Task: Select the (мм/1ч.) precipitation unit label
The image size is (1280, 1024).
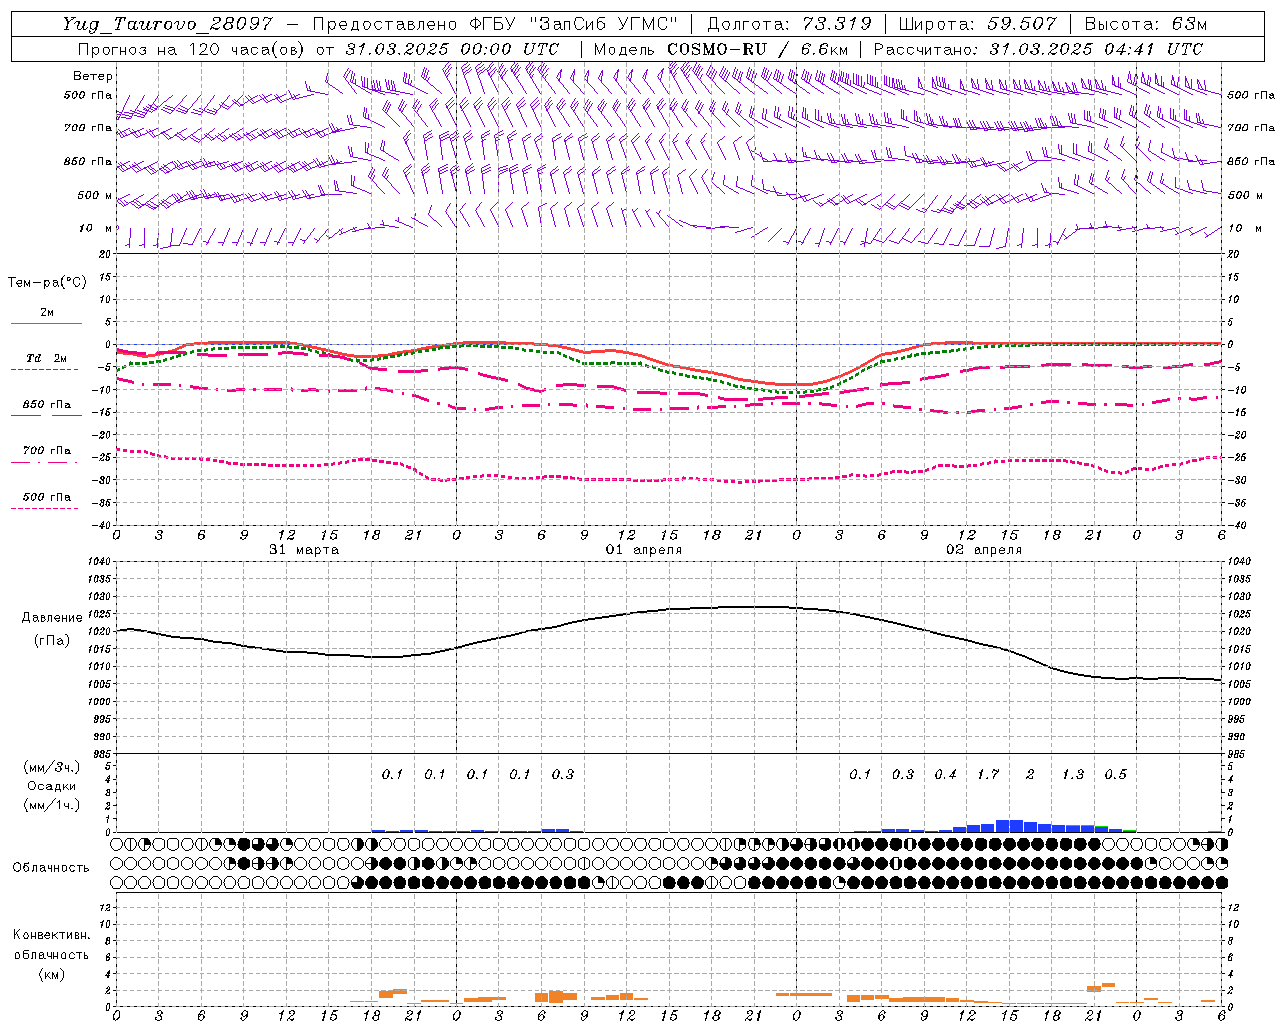Action: point(52,805)
